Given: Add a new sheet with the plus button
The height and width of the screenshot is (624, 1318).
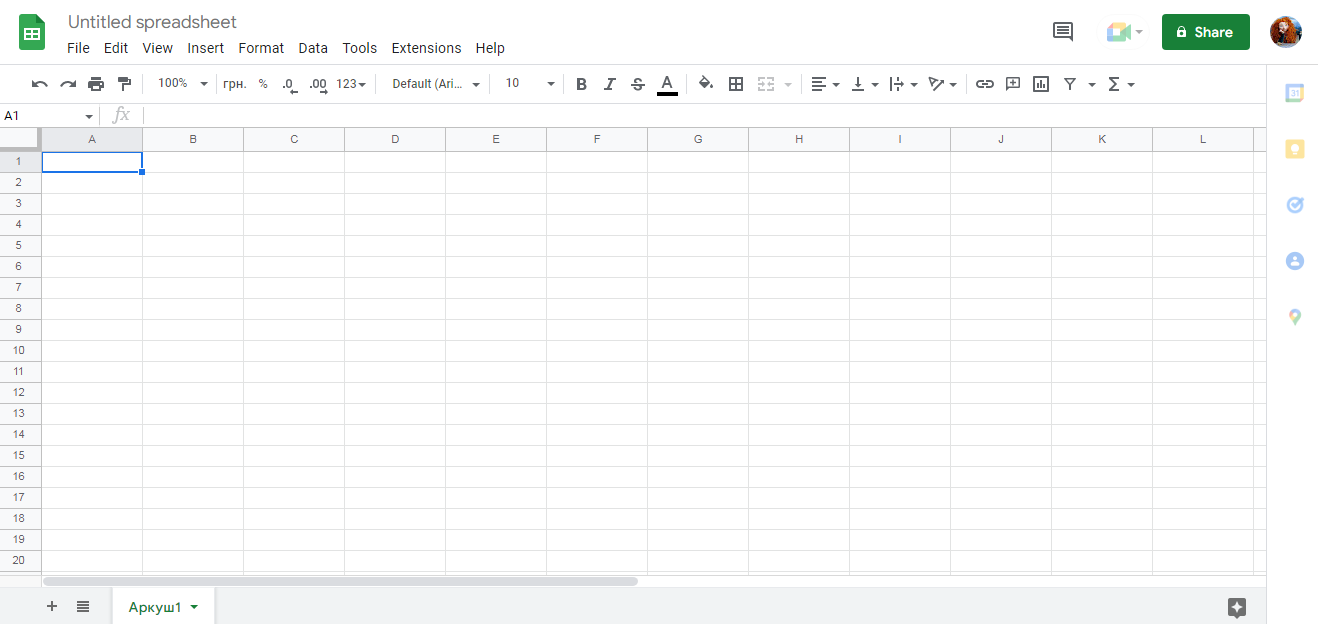Looking at the screenshot, I should pyautogui.click(x=51, y=606).
